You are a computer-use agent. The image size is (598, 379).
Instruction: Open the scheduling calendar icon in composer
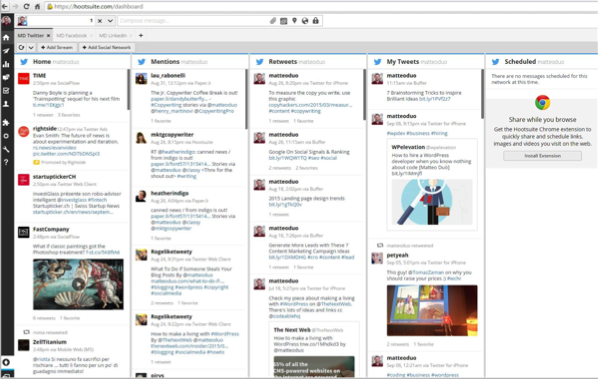pyautogui.click(x=283, y=21)
